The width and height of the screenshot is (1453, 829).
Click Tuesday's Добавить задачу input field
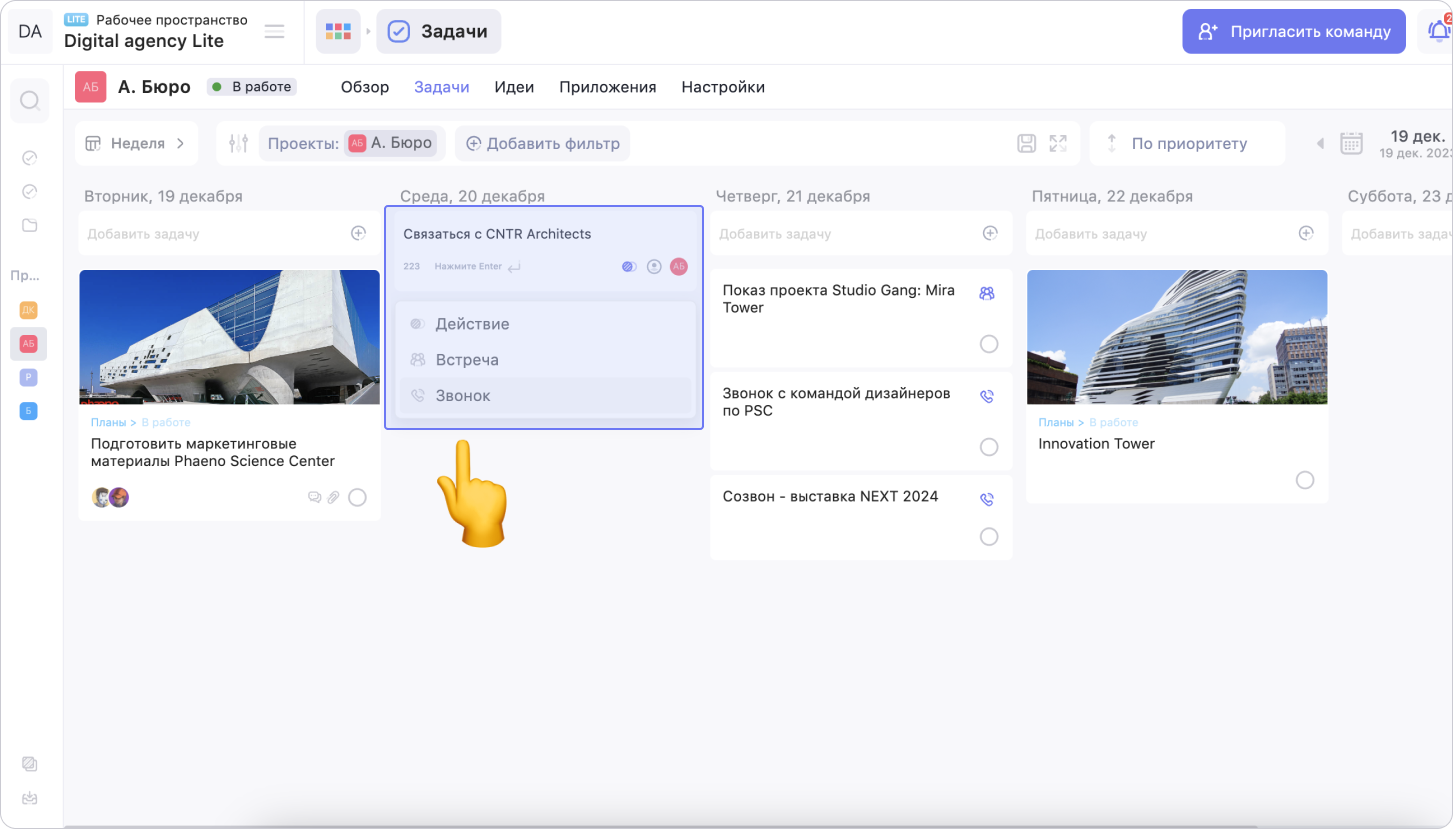point(229,233)
